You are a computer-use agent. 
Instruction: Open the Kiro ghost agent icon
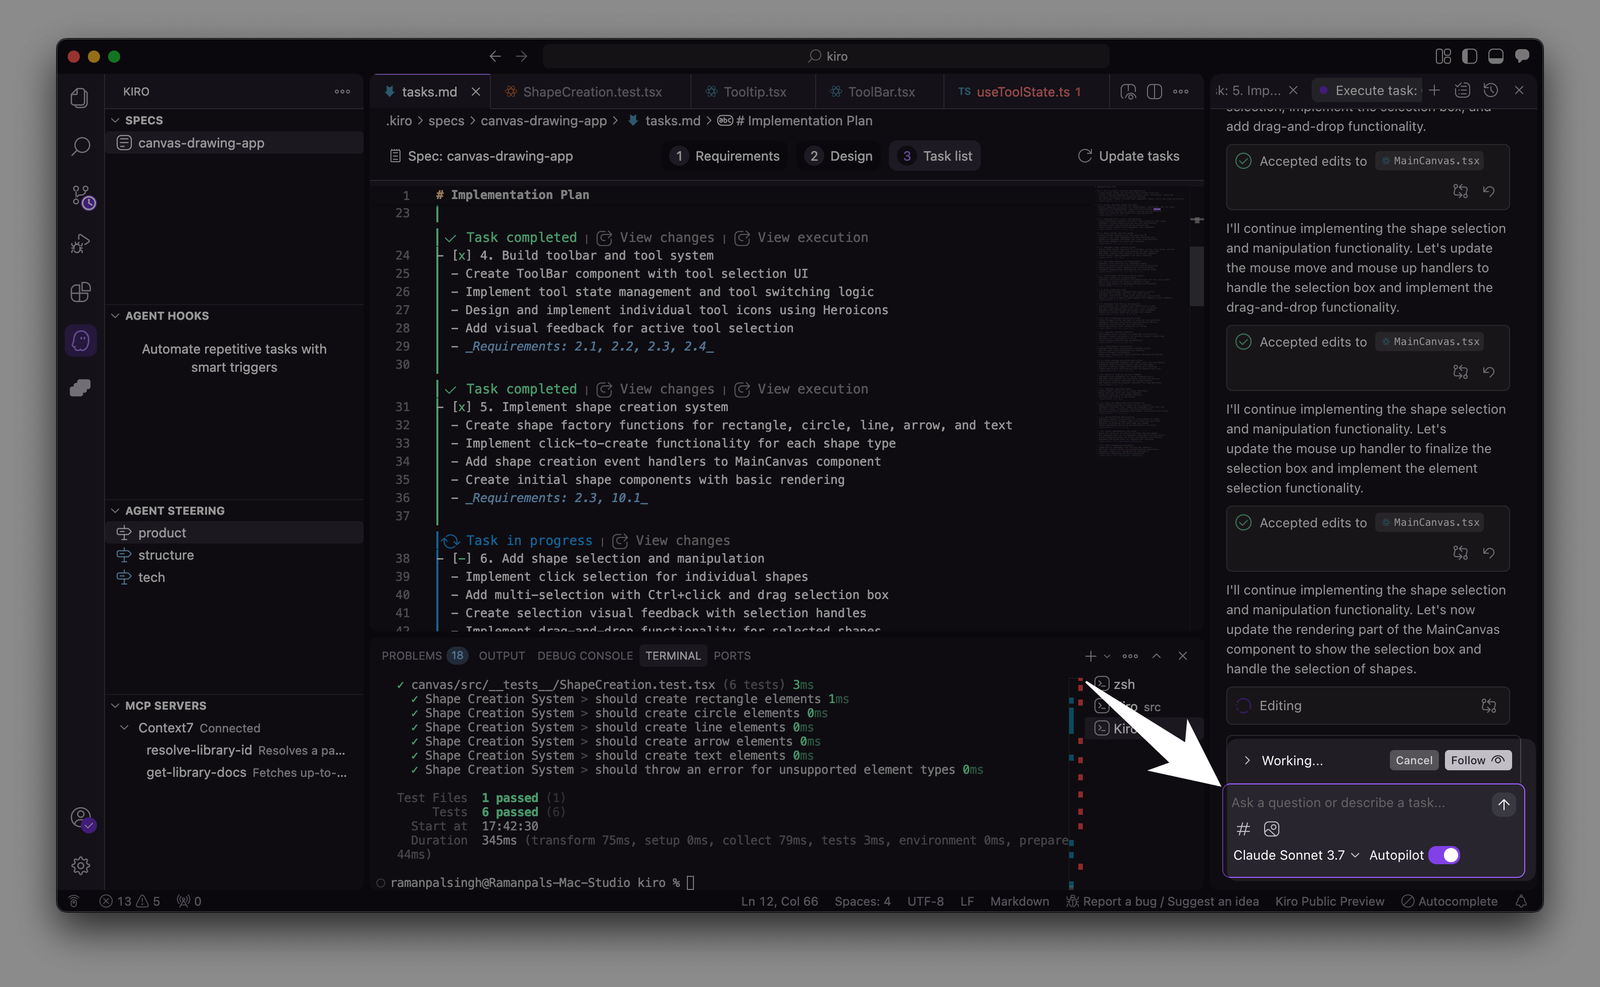pos(80,340)
